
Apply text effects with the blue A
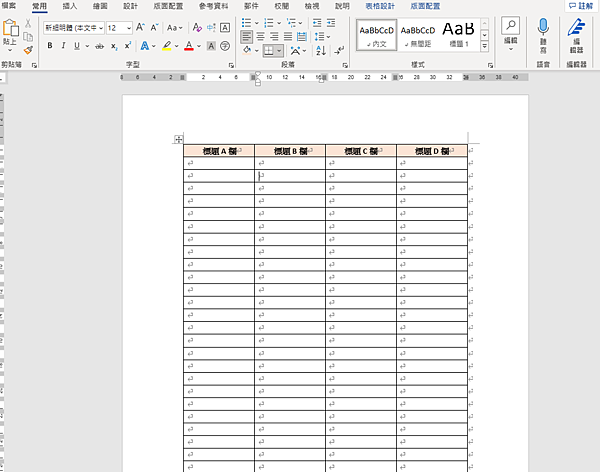click(x=145, y=46)
